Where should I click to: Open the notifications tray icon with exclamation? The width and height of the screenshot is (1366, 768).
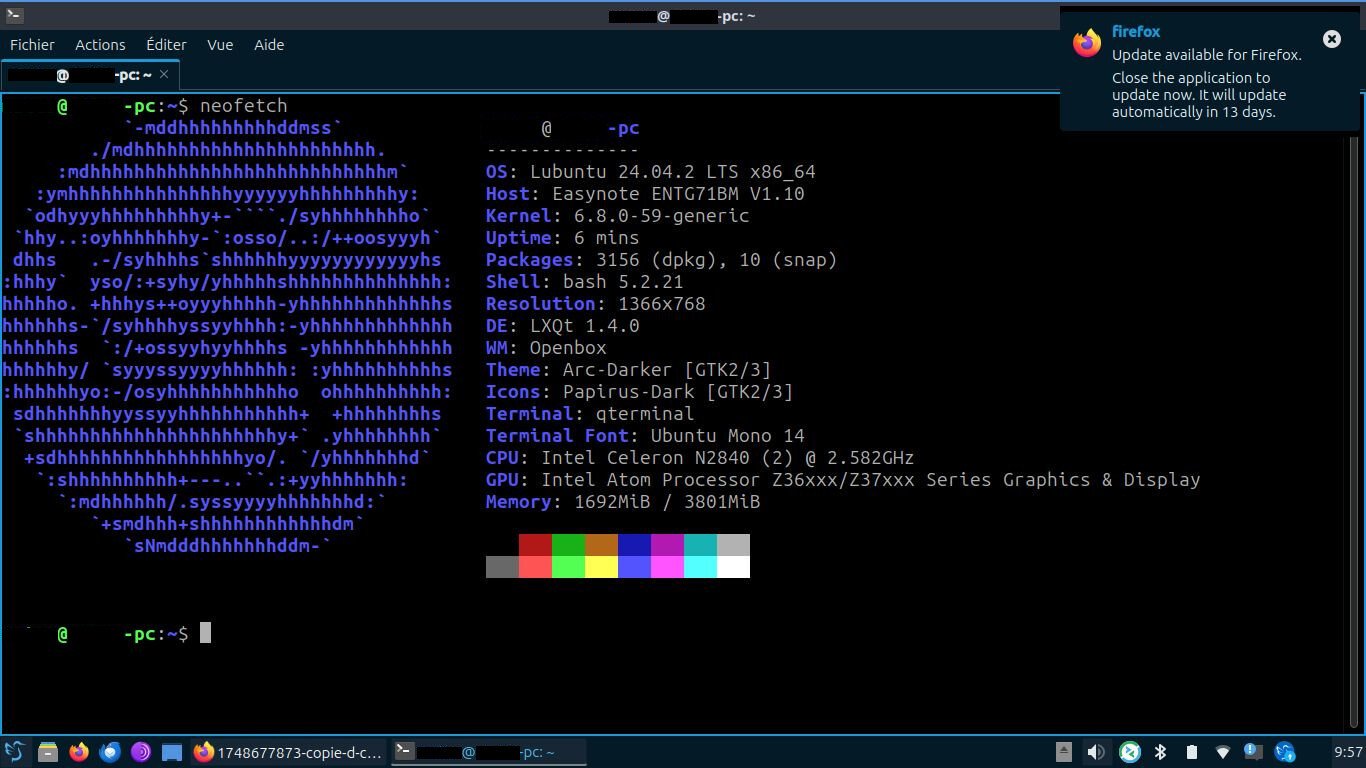[1253, 752]
